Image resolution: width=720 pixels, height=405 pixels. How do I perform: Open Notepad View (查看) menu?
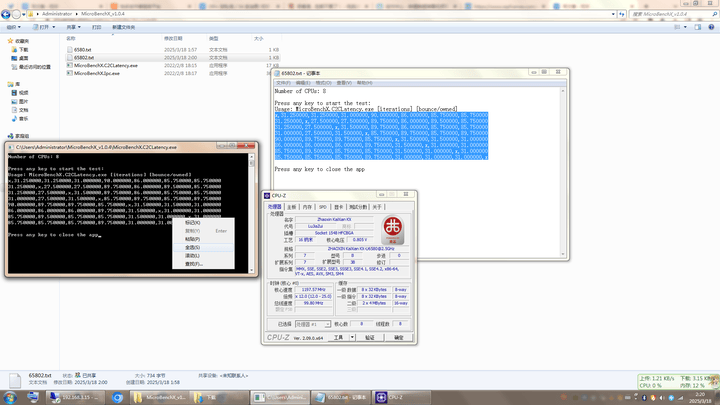(x=344, y=83)
